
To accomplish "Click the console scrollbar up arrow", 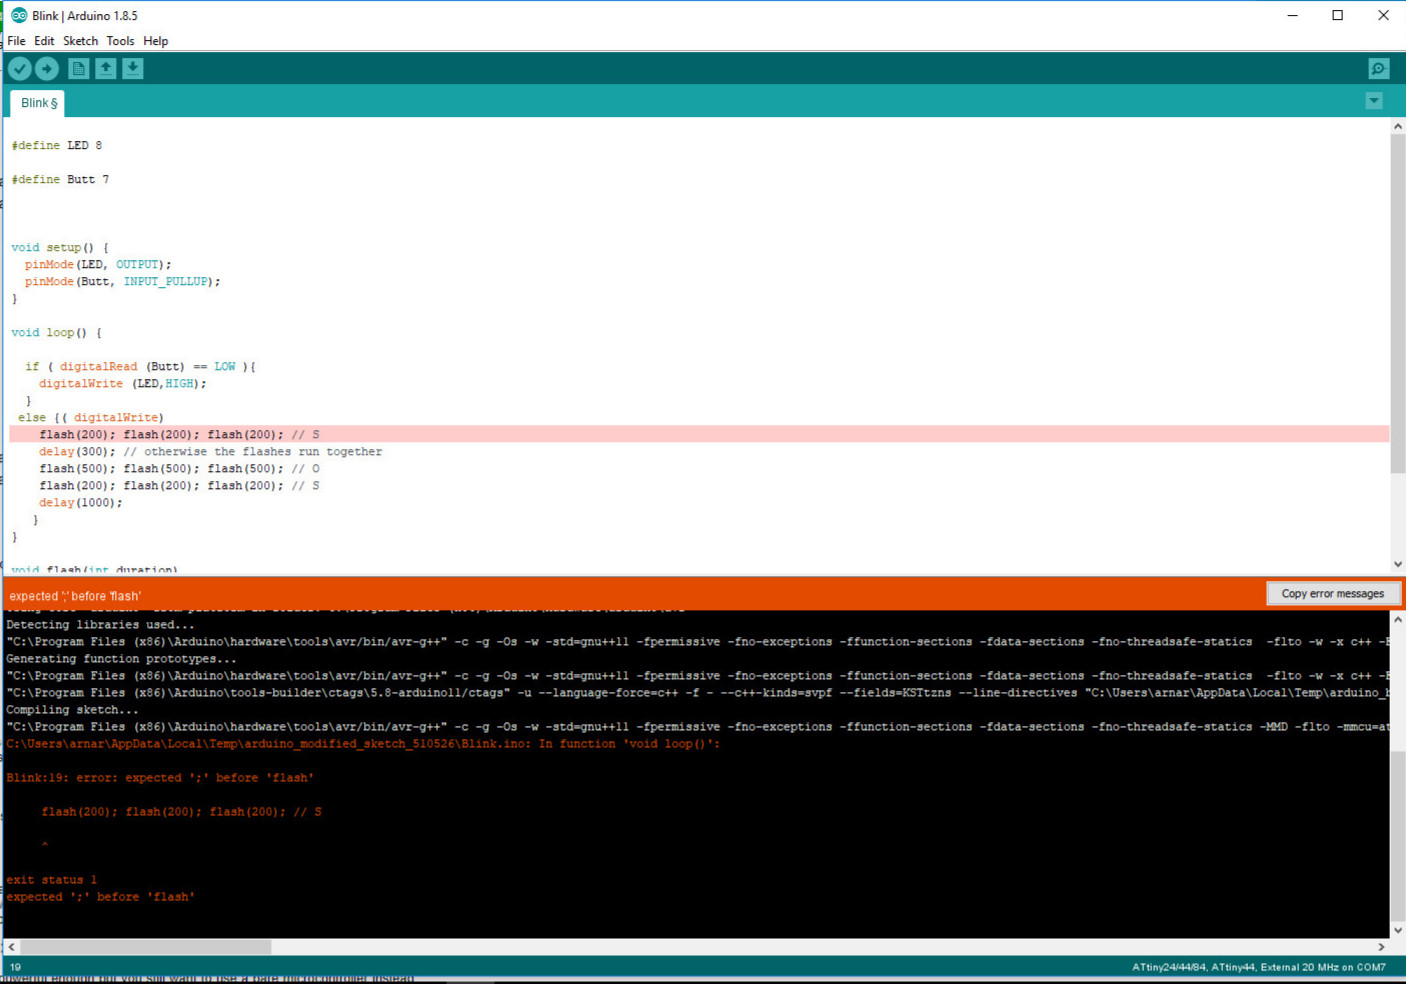I will coord(1397,620).
